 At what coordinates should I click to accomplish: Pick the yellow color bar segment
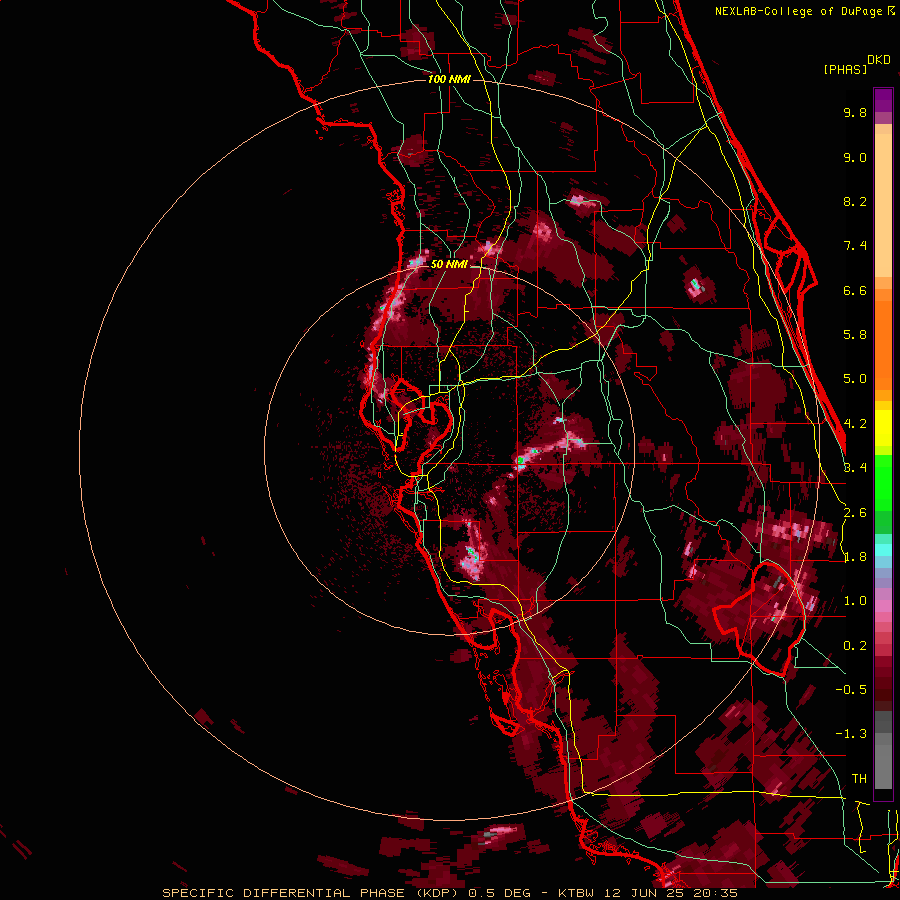883,428
